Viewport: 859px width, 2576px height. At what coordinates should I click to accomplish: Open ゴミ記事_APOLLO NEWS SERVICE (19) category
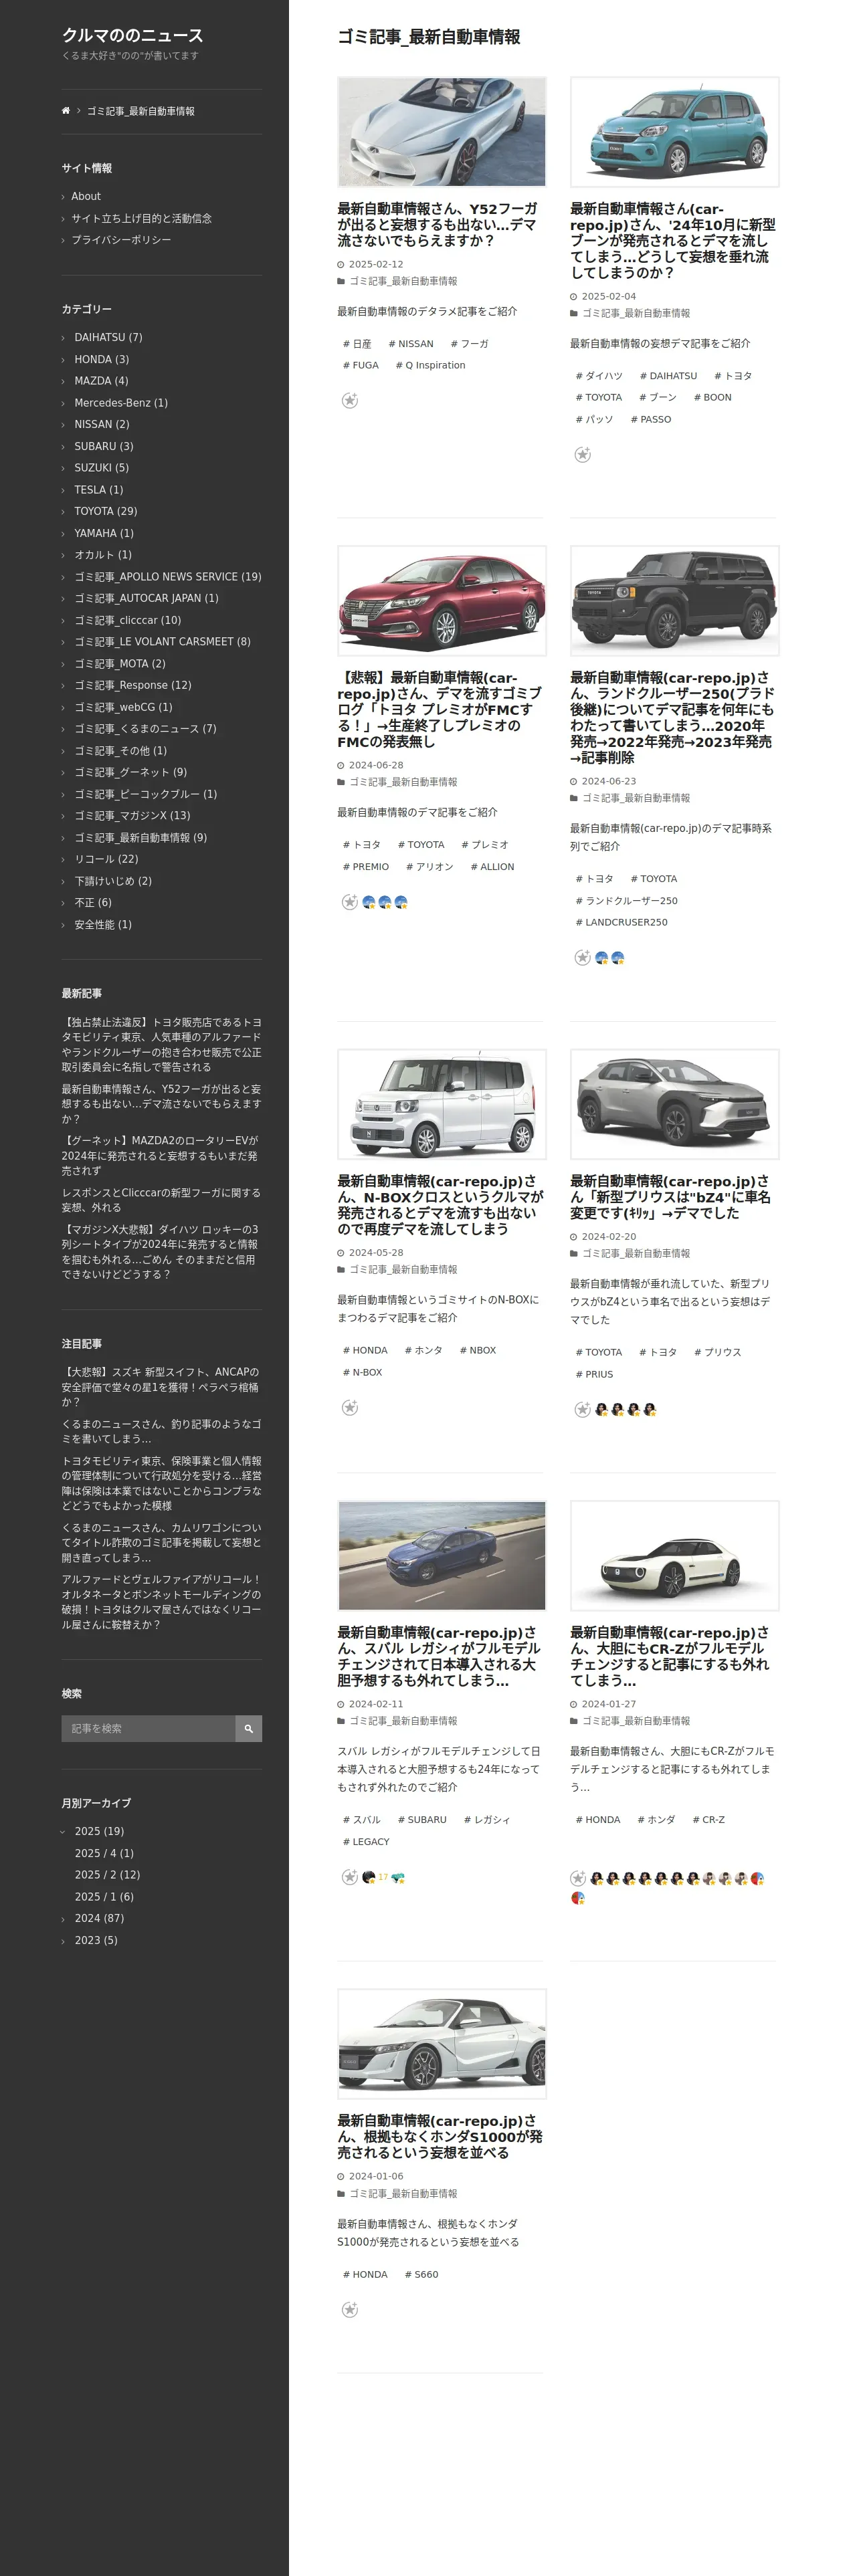[x=168, y=577]
